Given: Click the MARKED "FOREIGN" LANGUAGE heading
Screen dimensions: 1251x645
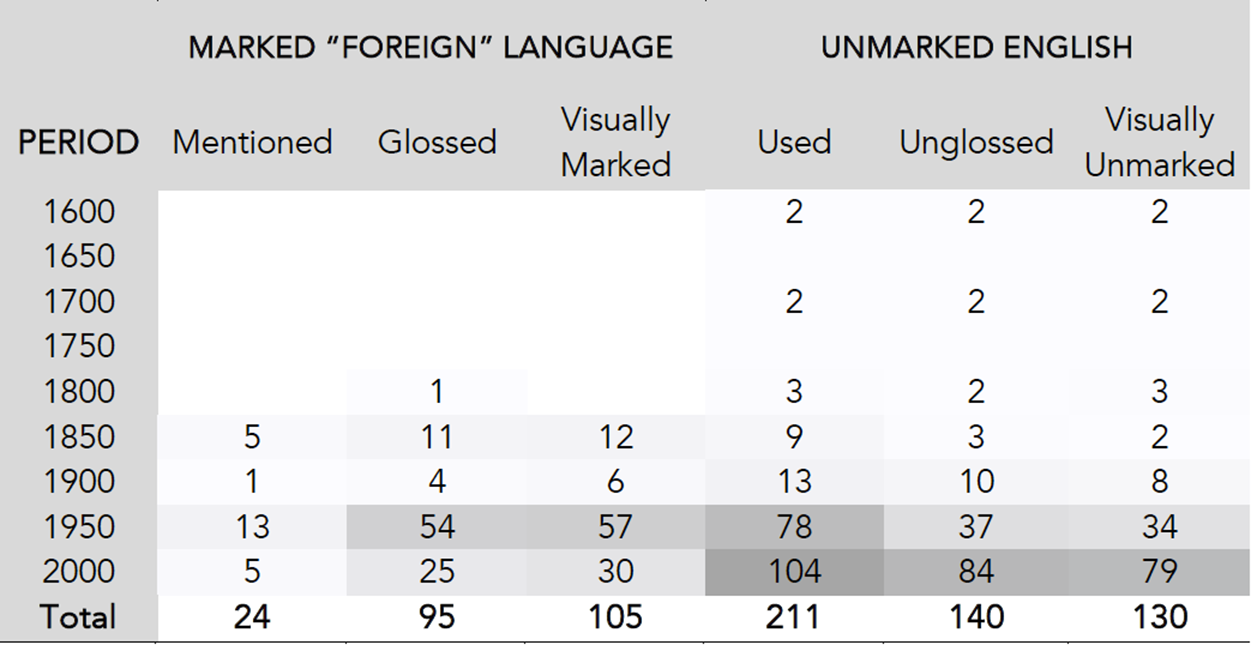Looking at the screenshot, I should pyautogui.click(x=431, y=47).
